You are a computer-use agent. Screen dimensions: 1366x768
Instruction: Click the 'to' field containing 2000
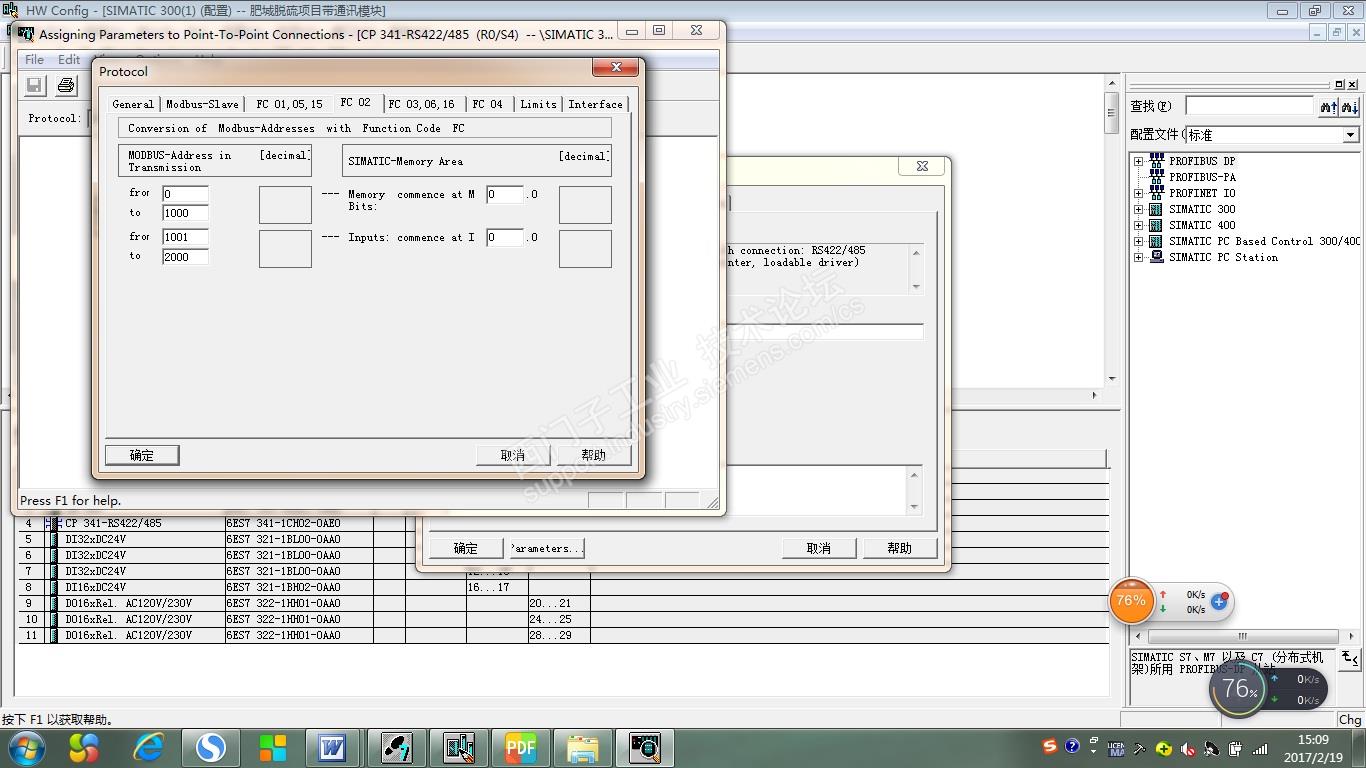pos(186,256)
